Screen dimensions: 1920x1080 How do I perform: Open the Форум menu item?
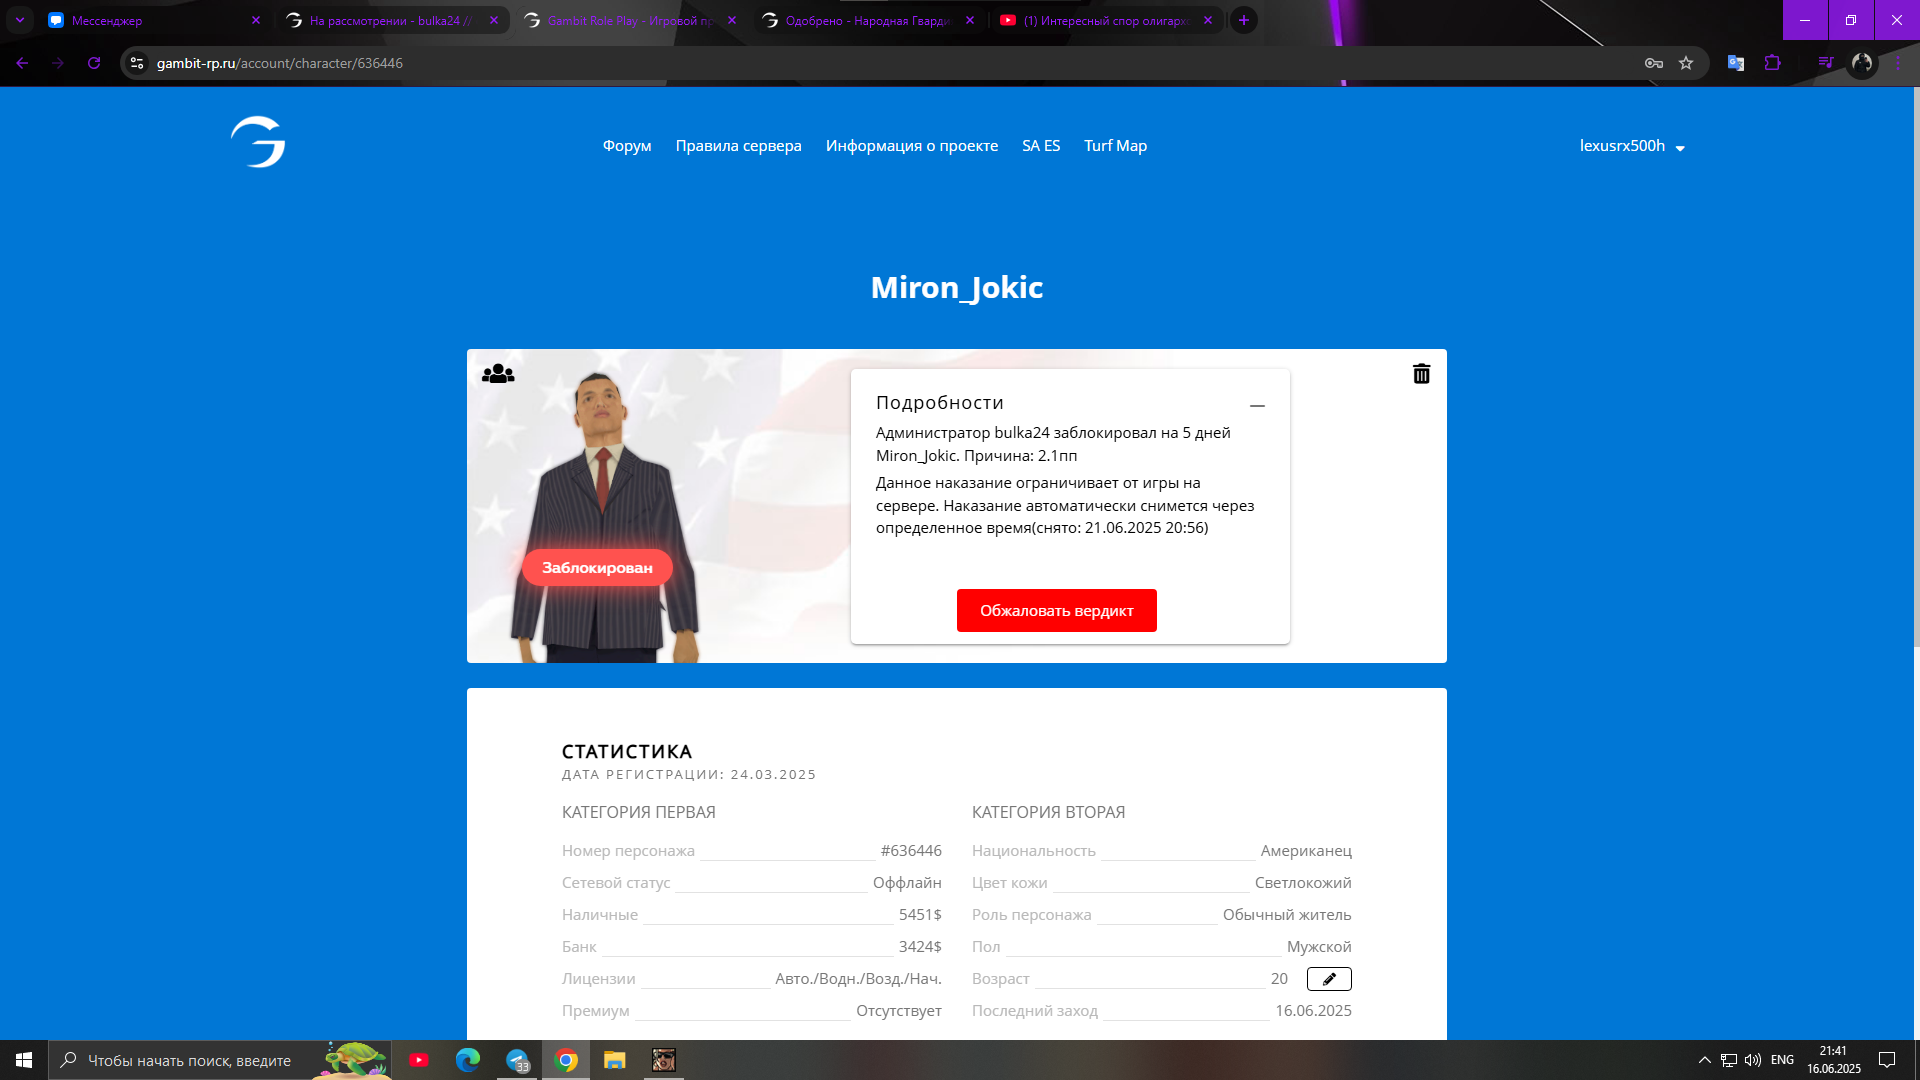(x=627, y=146)
